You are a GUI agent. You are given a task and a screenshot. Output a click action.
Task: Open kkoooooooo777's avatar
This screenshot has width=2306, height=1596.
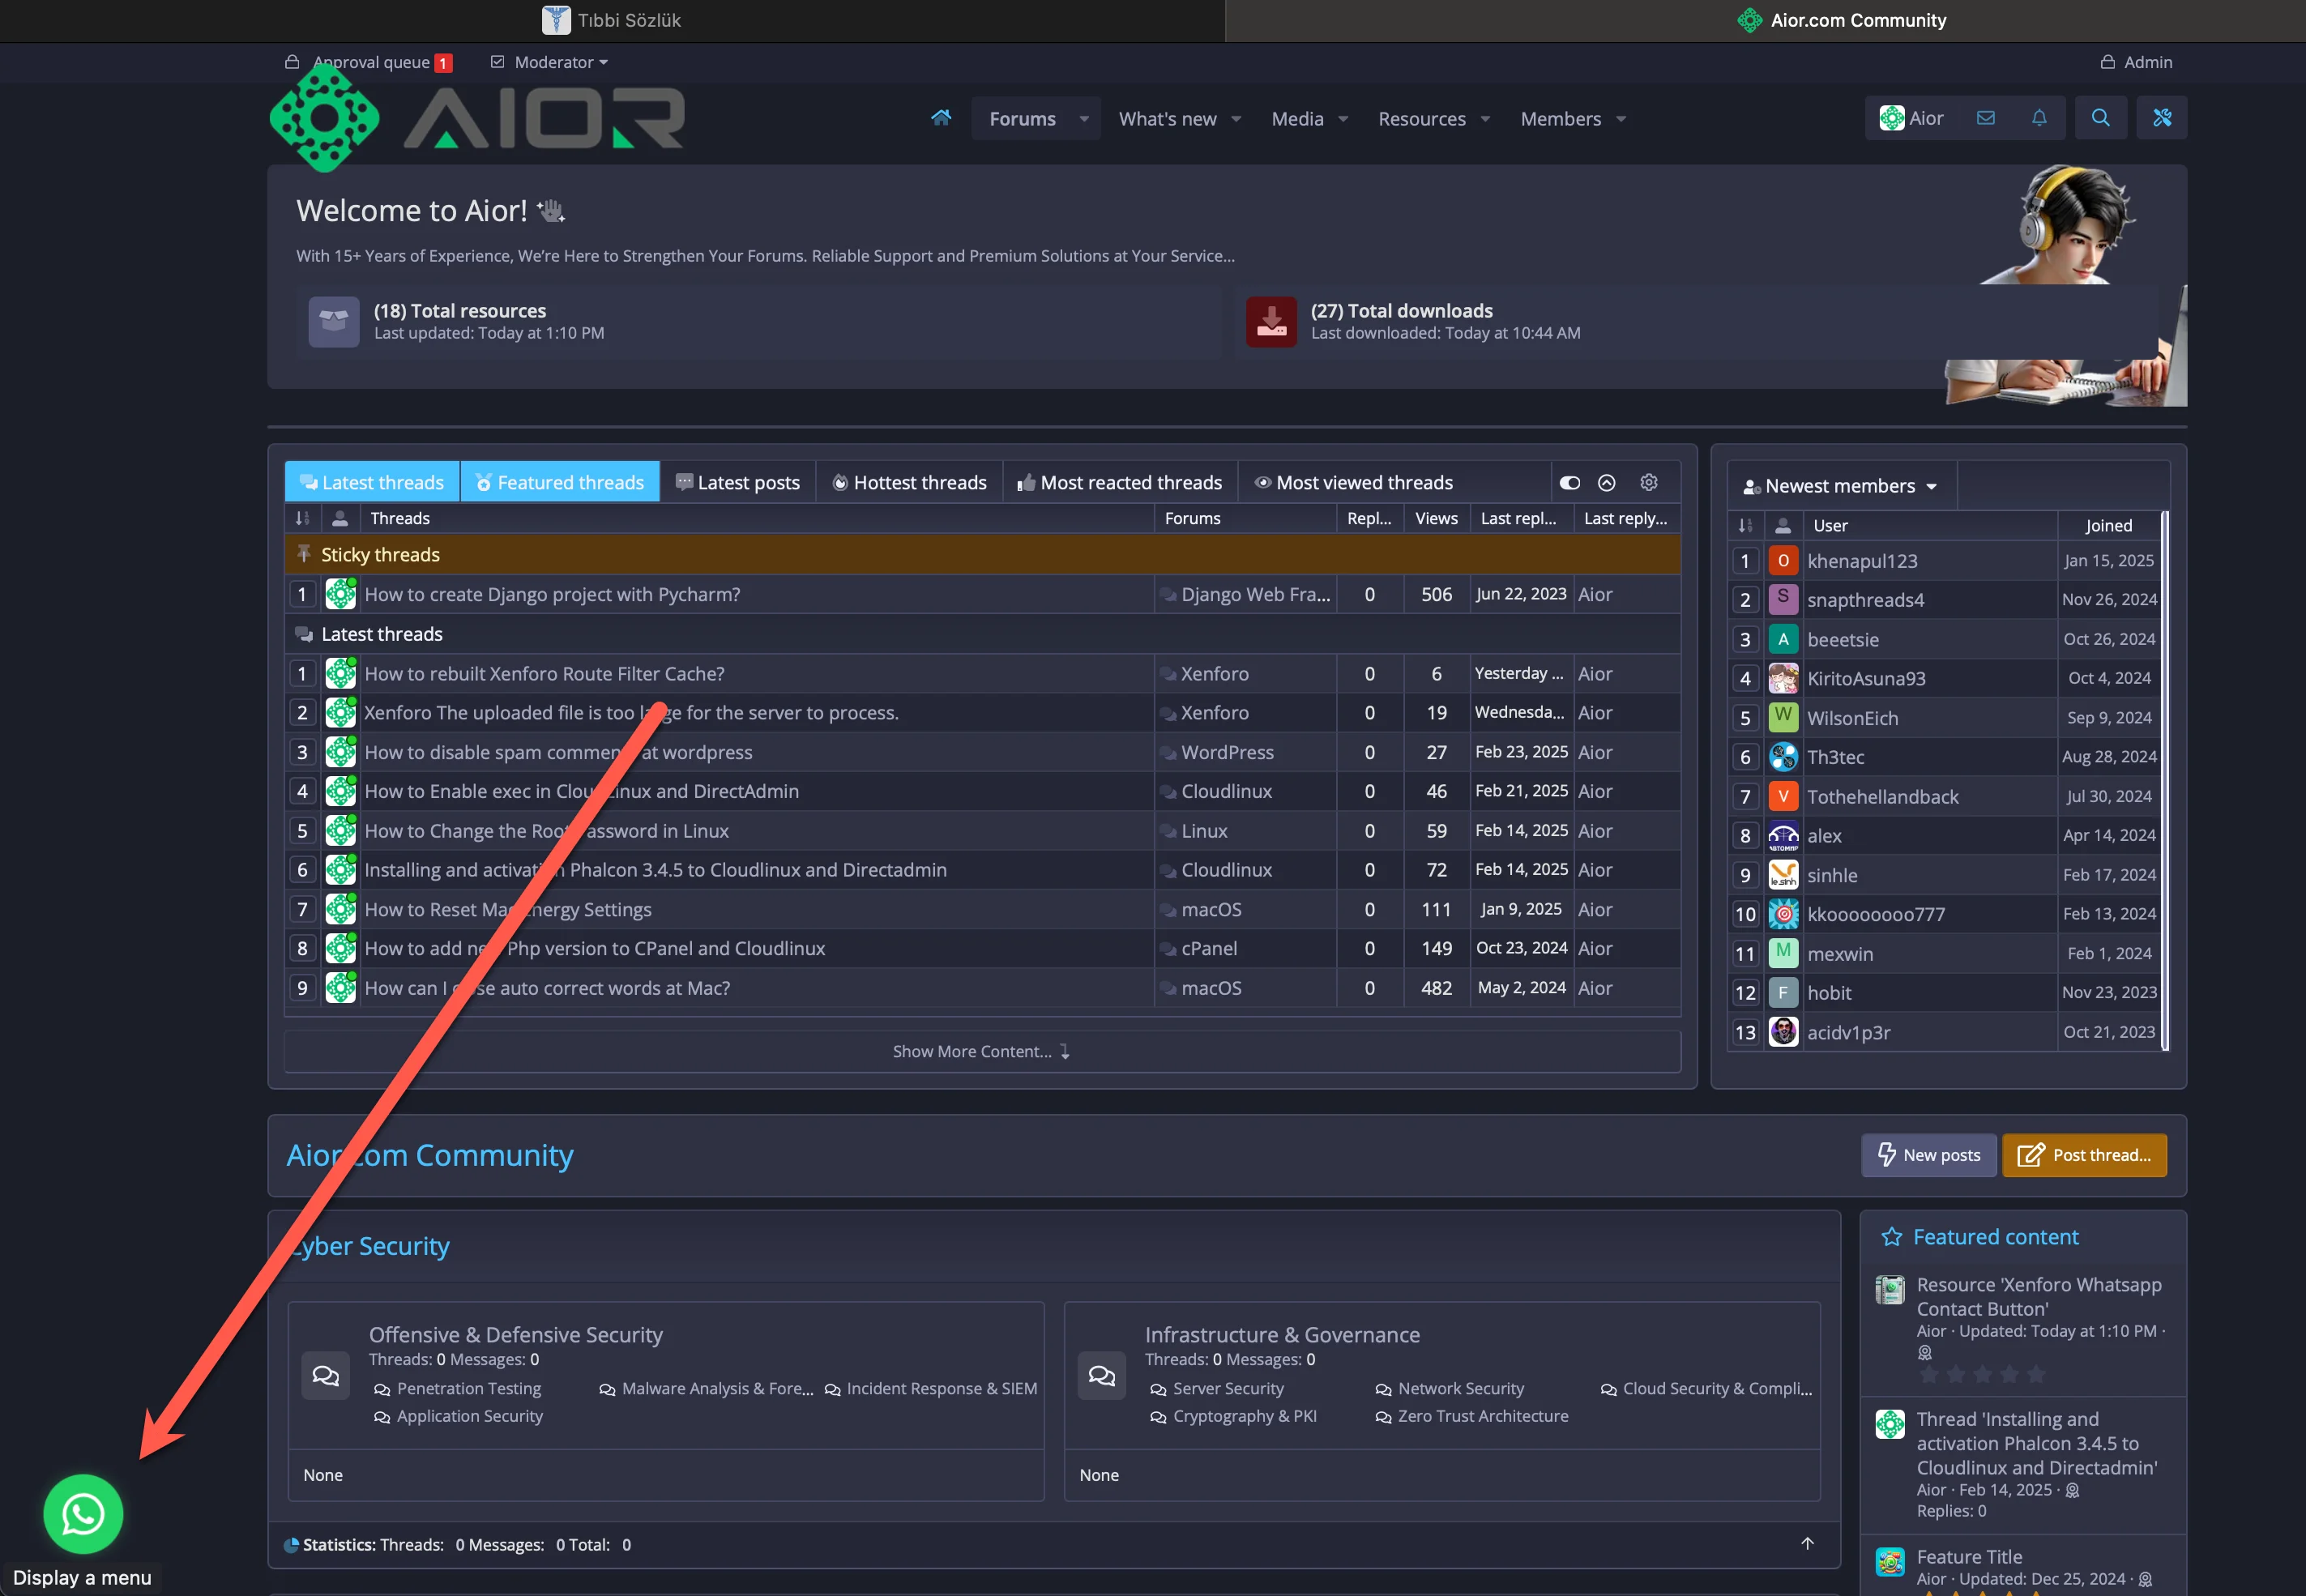coord(1783,914)
